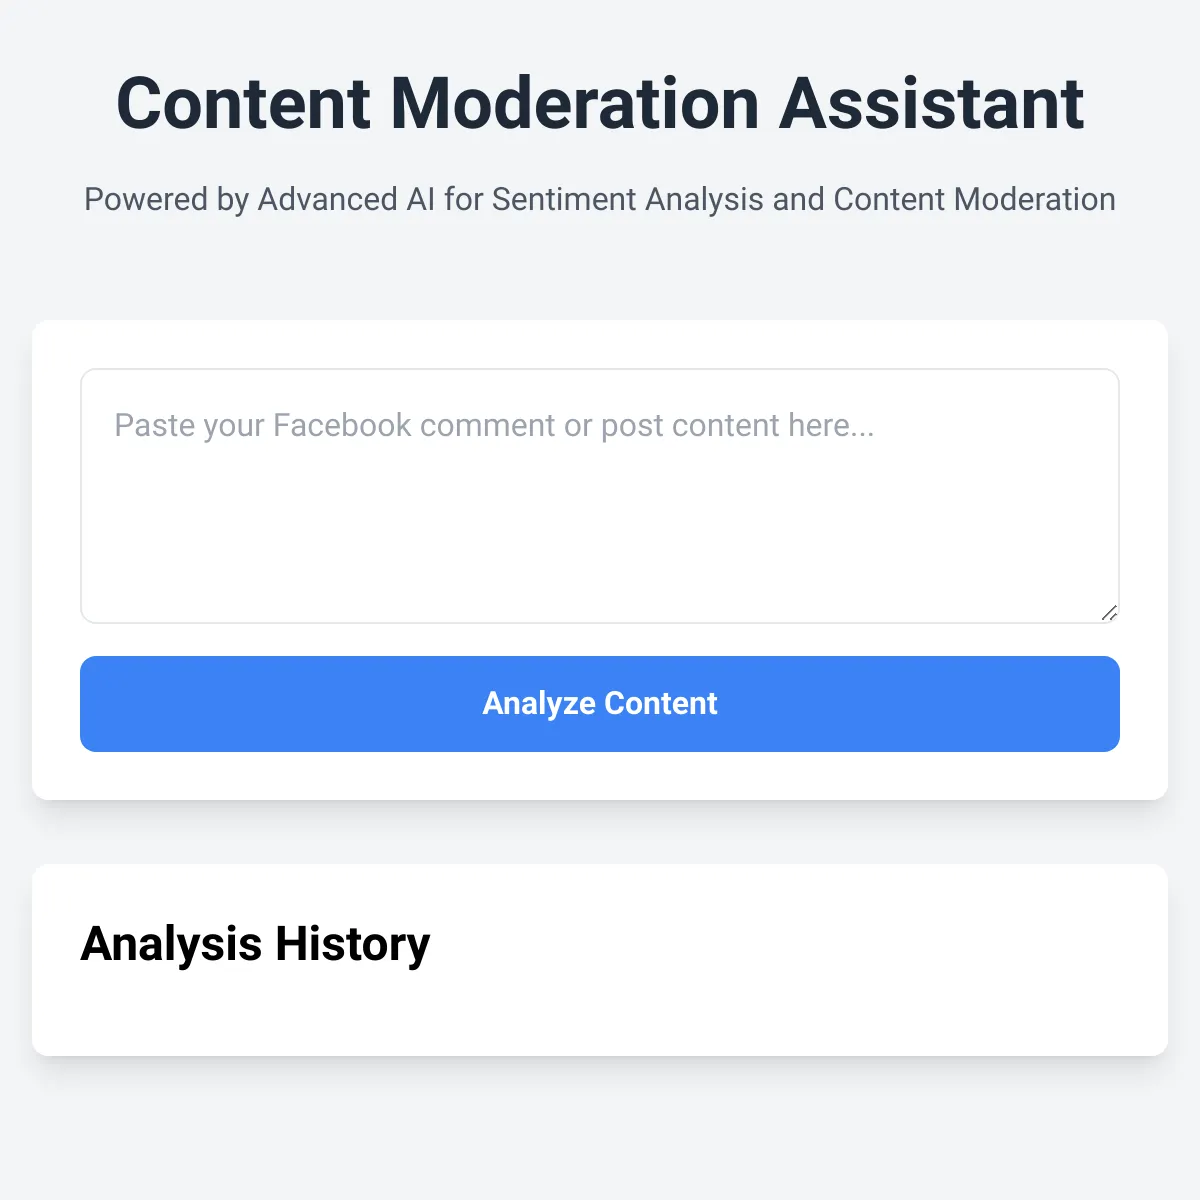The width and height of the screenshot is (1200, 1200).
Task: Click Advanced AI in the subtitle
Action: point(346,200)
